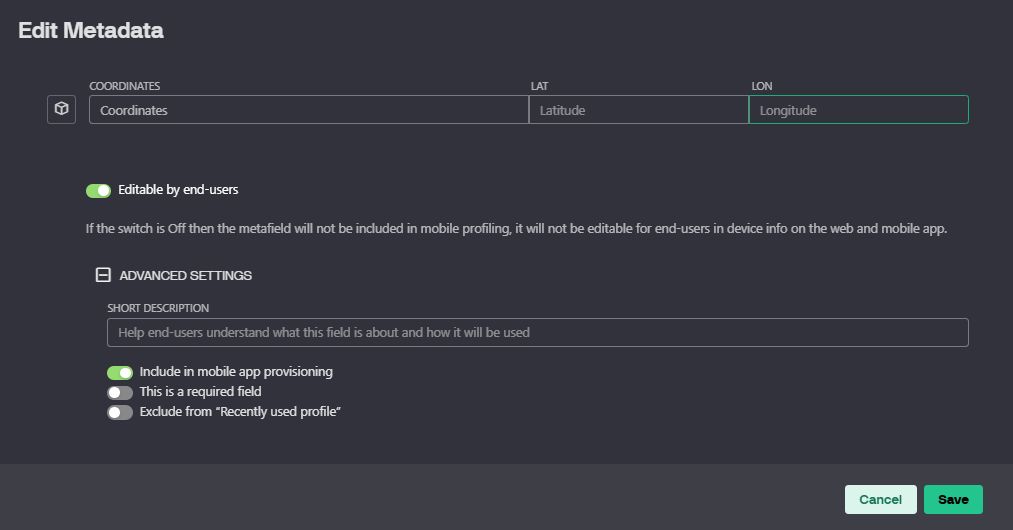Click the Edit Metadata dialog title
Viewport: 1013px width, 530px height.
click(x=90, y=30)
